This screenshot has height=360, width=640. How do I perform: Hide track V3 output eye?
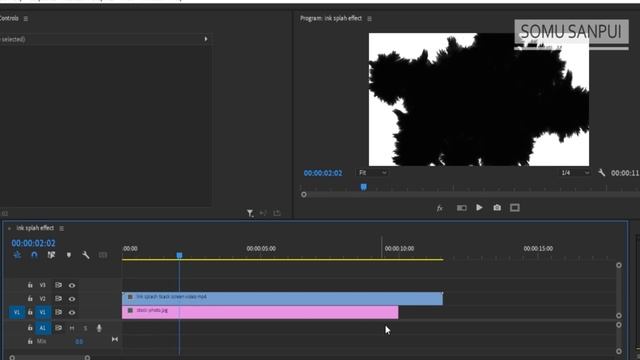[x=72, y=285]
